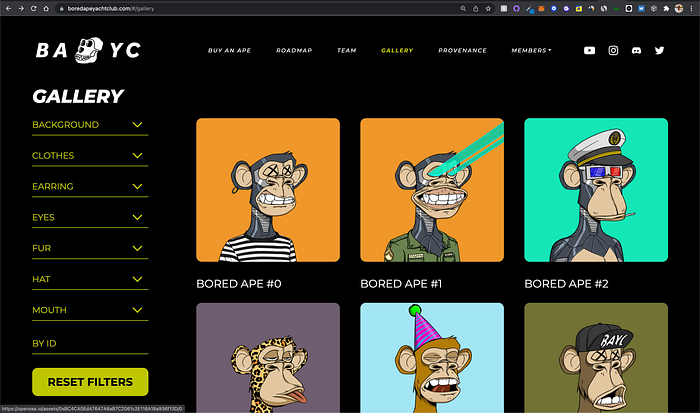
Task: Open the yellow square extension icon
Action: click(579, 8)
